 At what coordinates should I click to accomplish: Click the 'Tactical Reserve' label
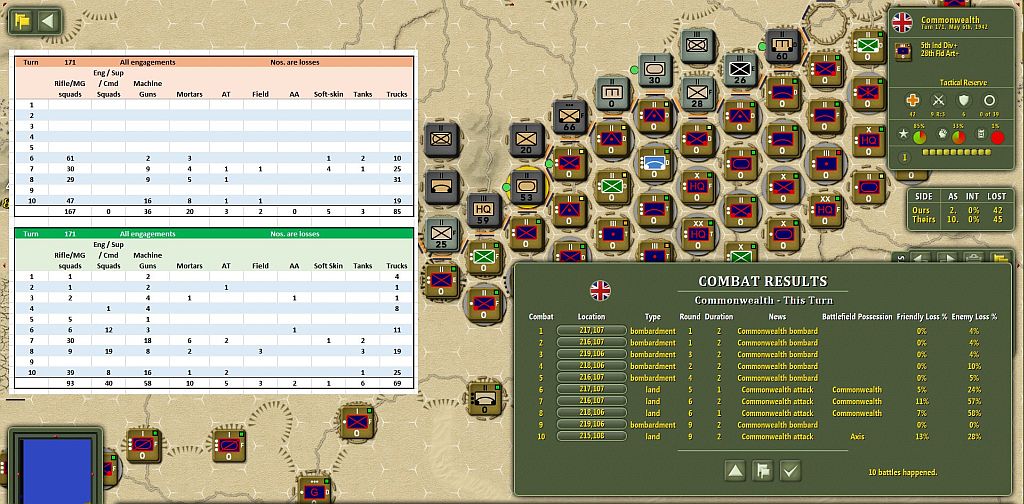(963, 82)
